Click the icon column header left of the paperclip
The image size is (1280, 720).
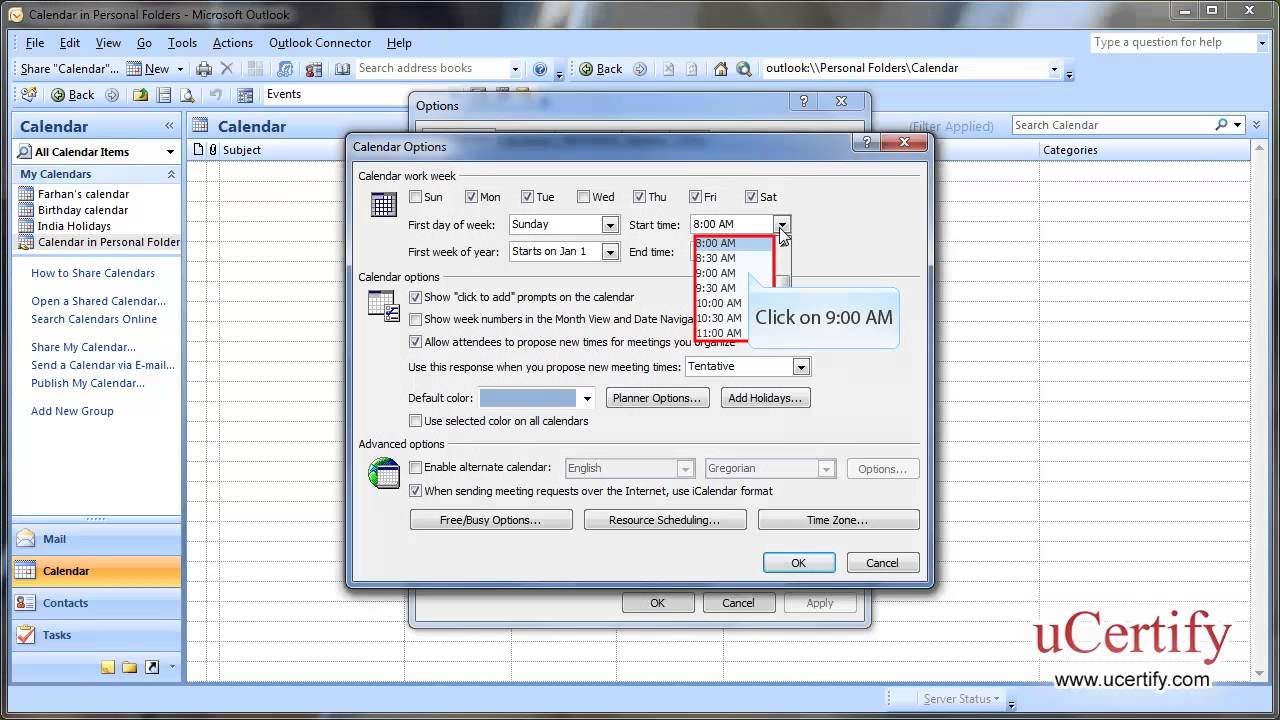click(198, 150)
